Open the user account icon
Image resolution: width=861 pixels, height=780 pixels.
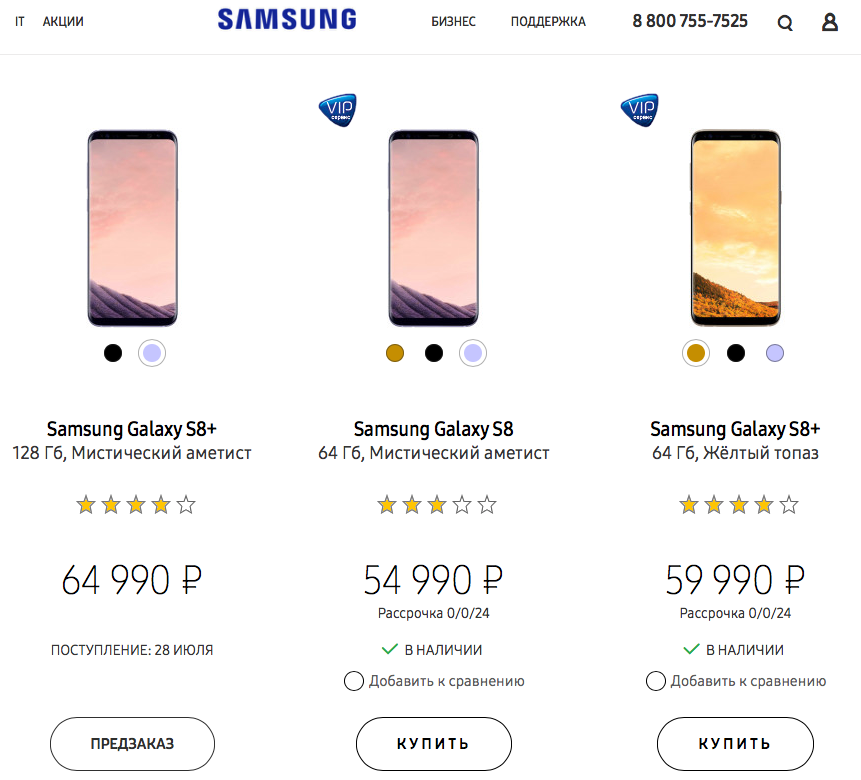point(829,22)
